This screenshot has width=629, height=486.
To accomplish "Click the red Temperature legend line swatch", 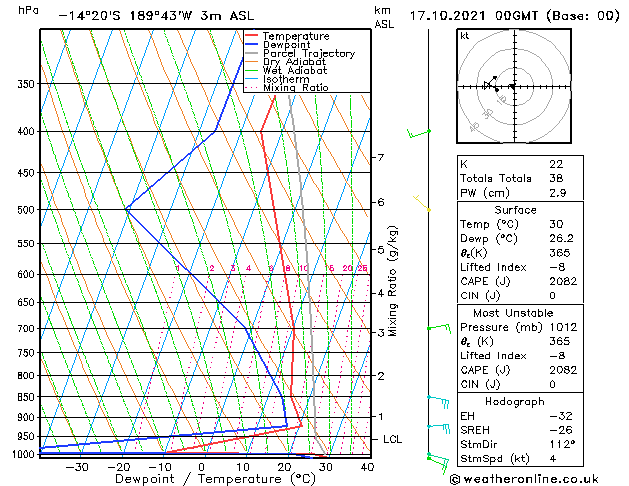I will (252, 36).
